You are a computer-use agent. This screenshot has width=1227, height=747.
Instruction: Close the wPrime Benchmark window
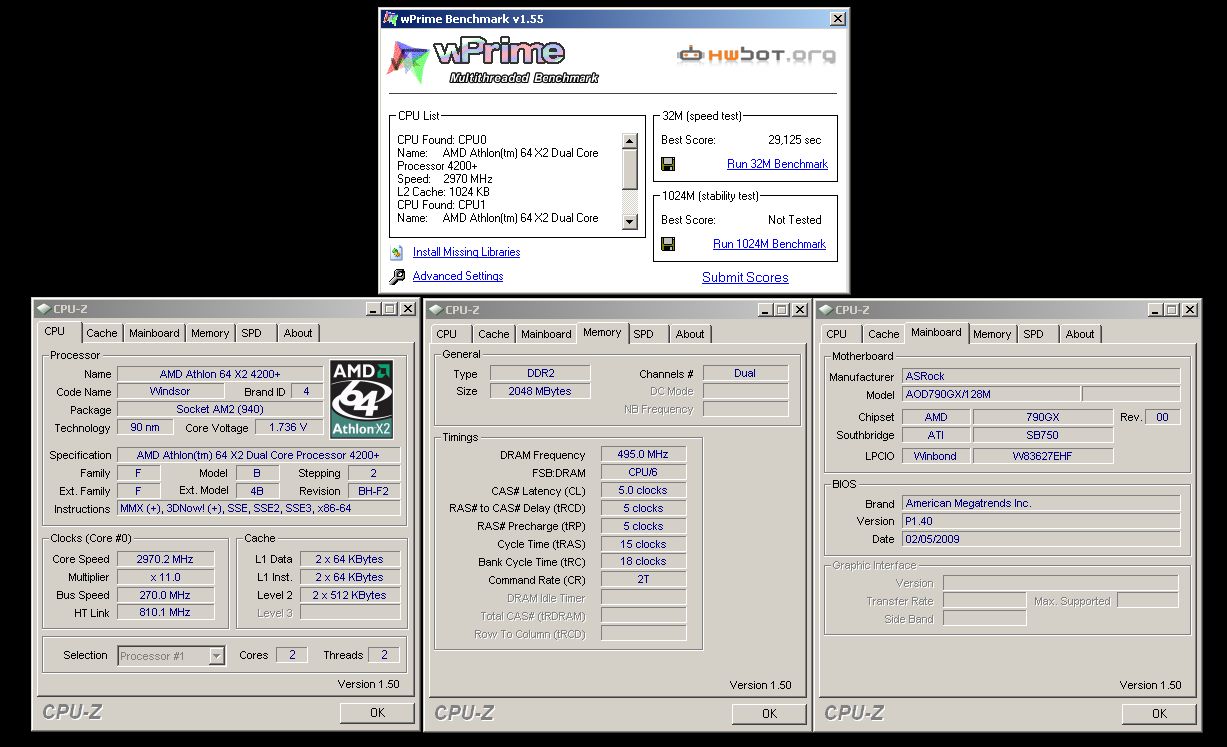[838, 18]
